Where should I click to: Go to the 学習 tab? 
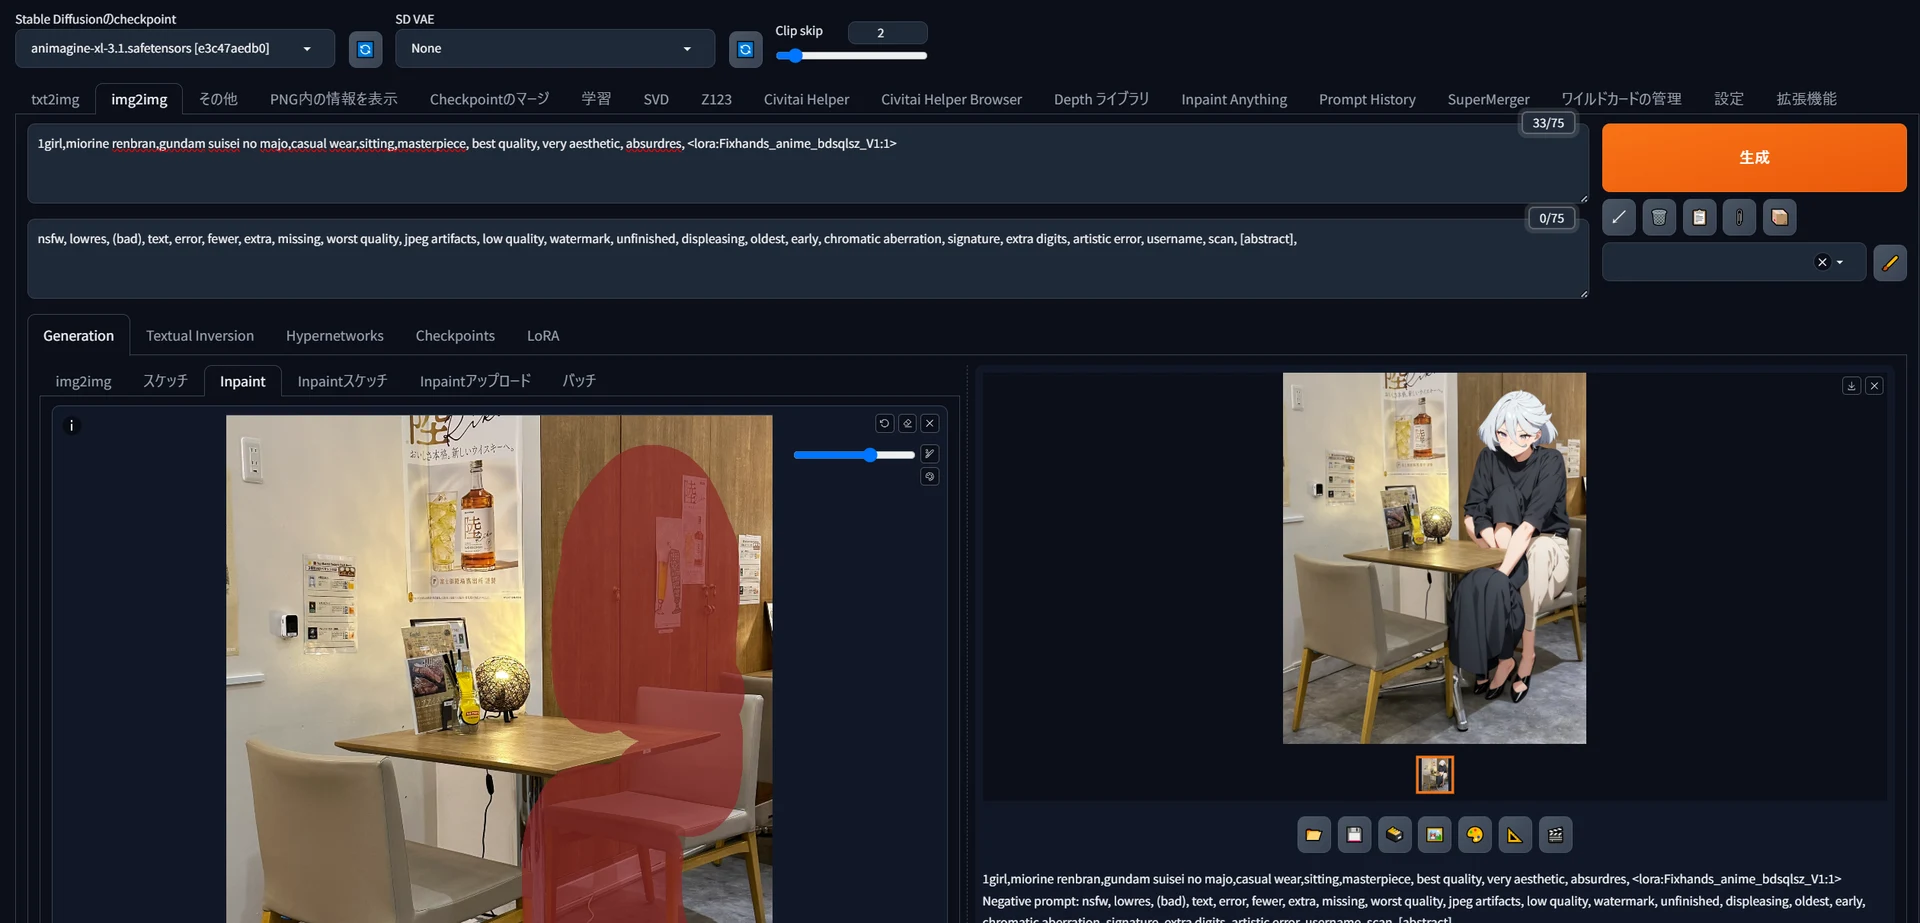pyautogui.click(x=596, y=99)
